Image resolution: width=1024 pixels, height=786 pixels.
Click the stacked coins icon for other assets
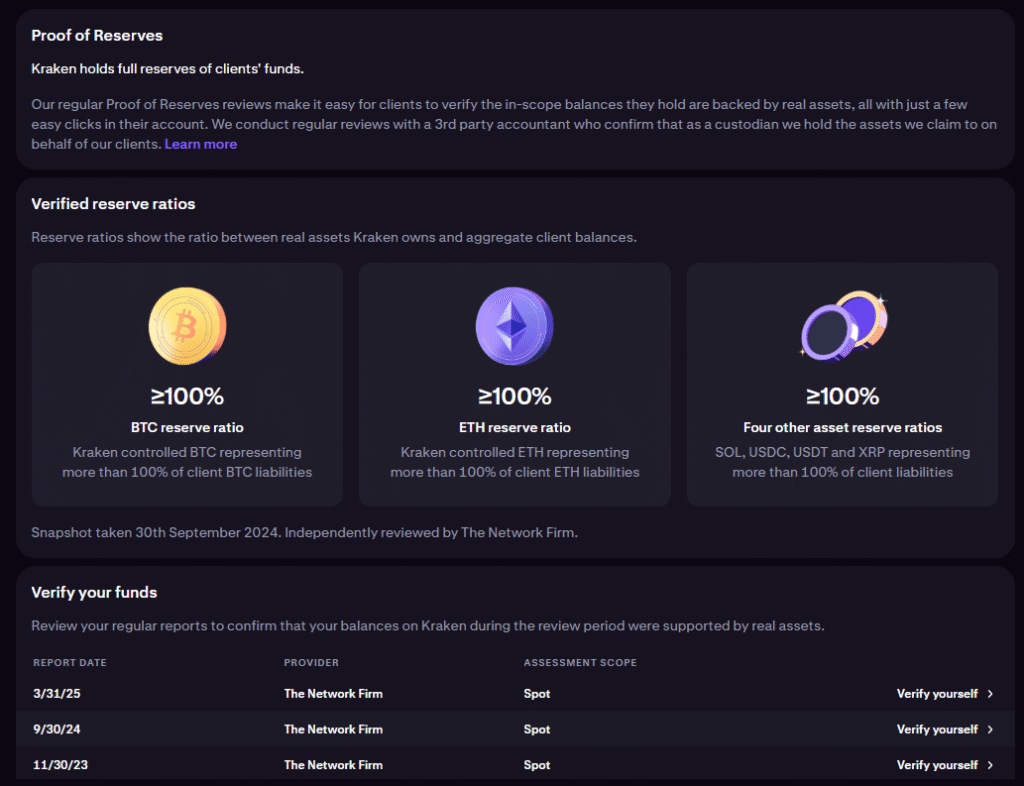pos(842,325)
